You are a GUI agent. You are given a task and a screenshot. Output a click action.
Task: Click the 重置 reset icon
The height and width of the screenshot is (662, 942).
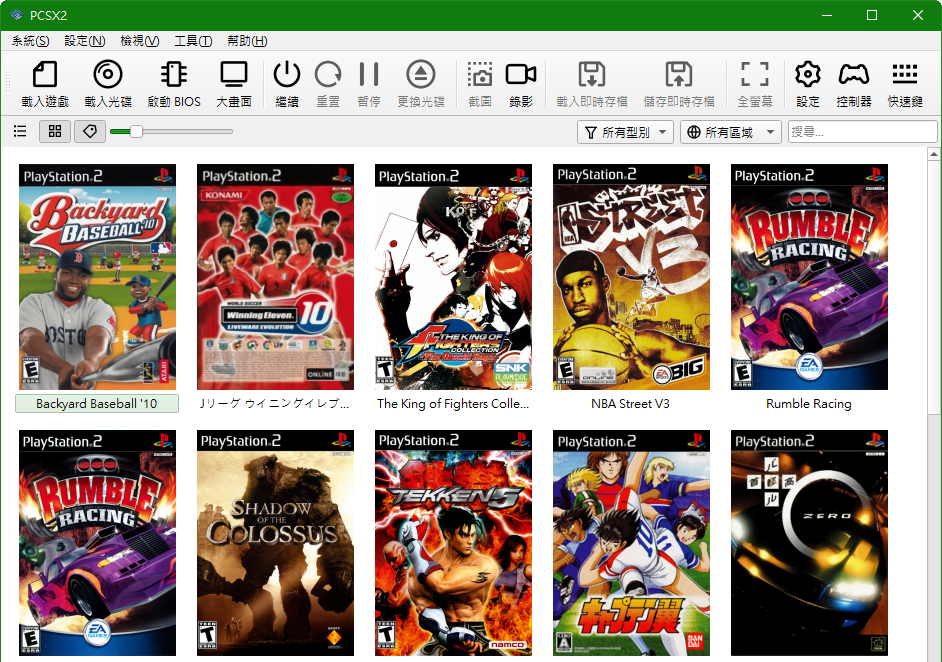[x=328, y=74]
